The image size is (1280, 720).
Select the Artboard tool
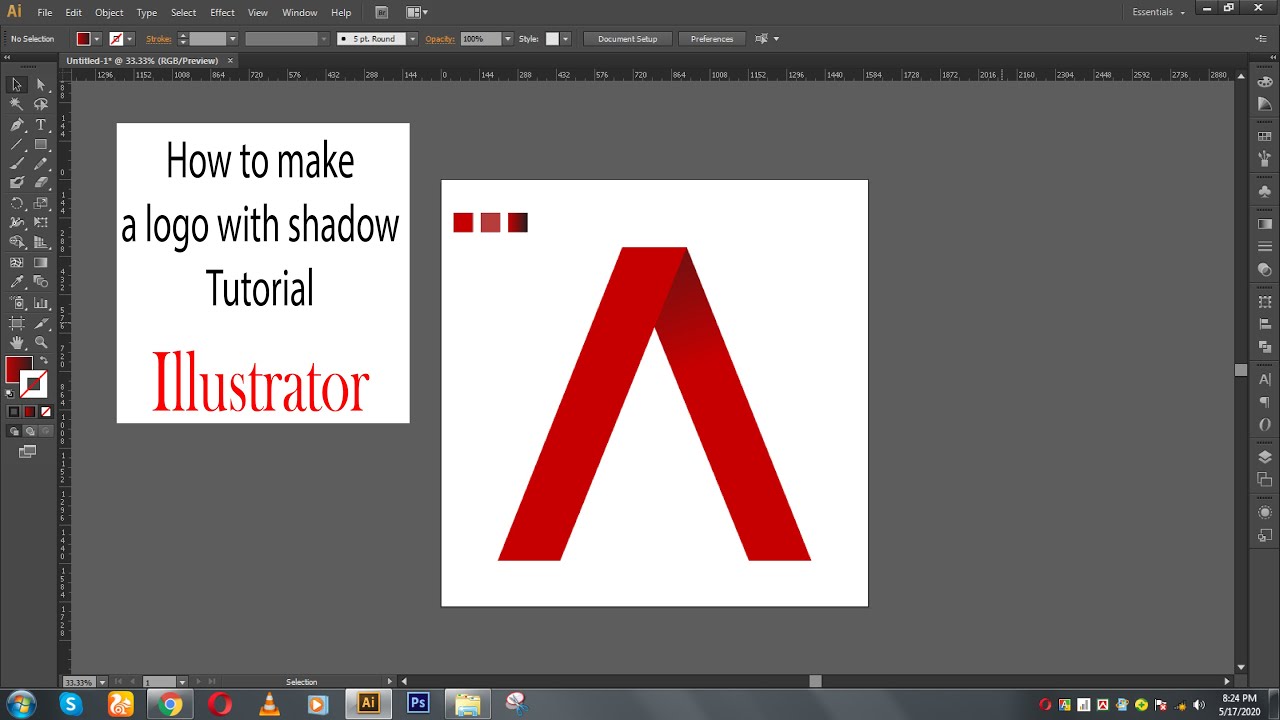click(x=17, y=323)
